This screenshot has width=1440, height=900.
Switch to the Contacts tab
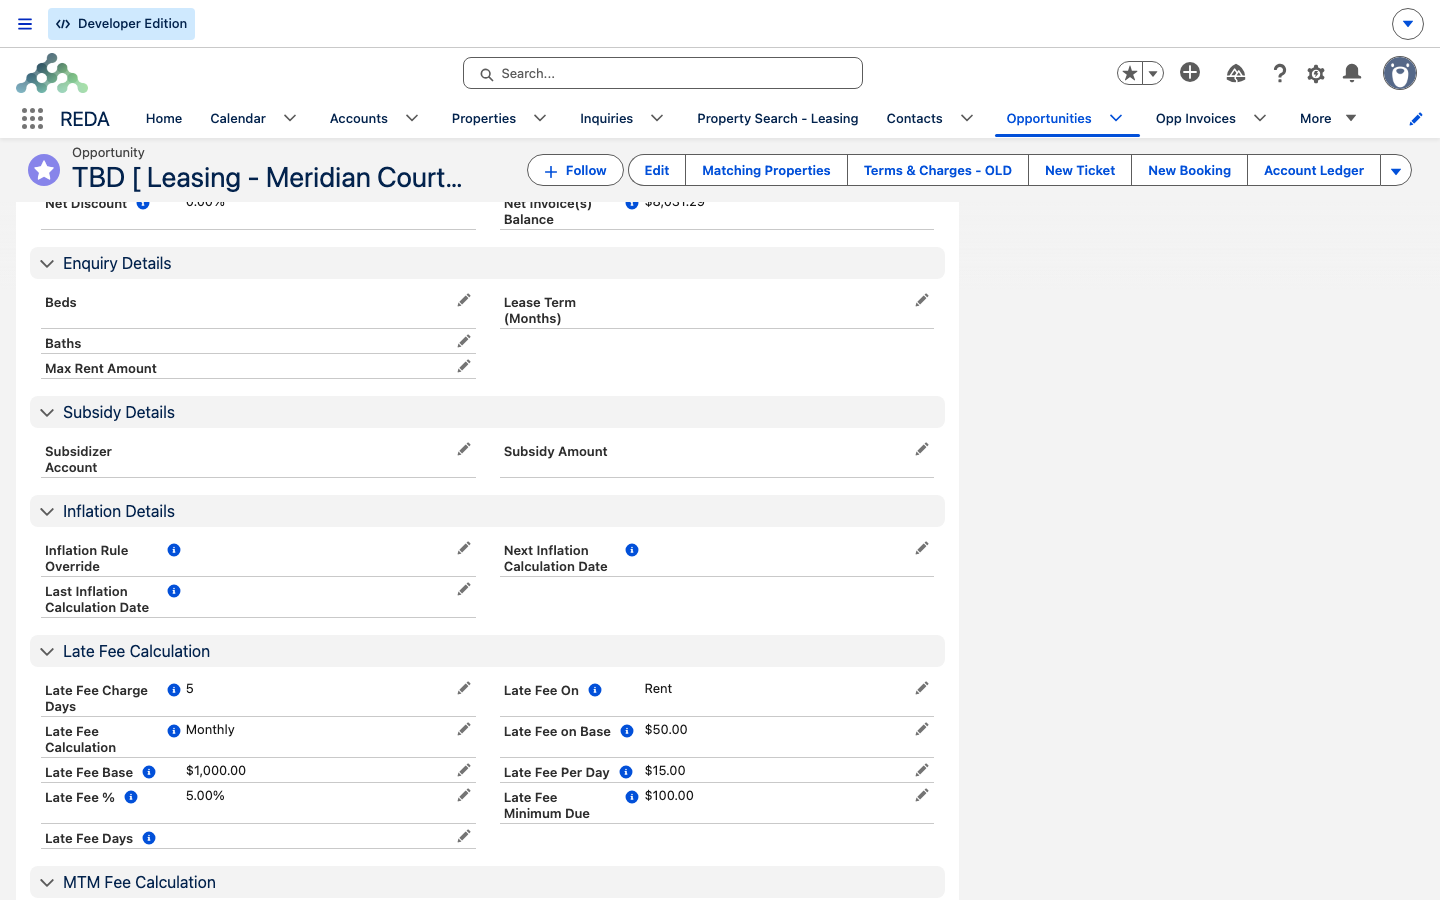pyautogui.click(x=915, y=119)
